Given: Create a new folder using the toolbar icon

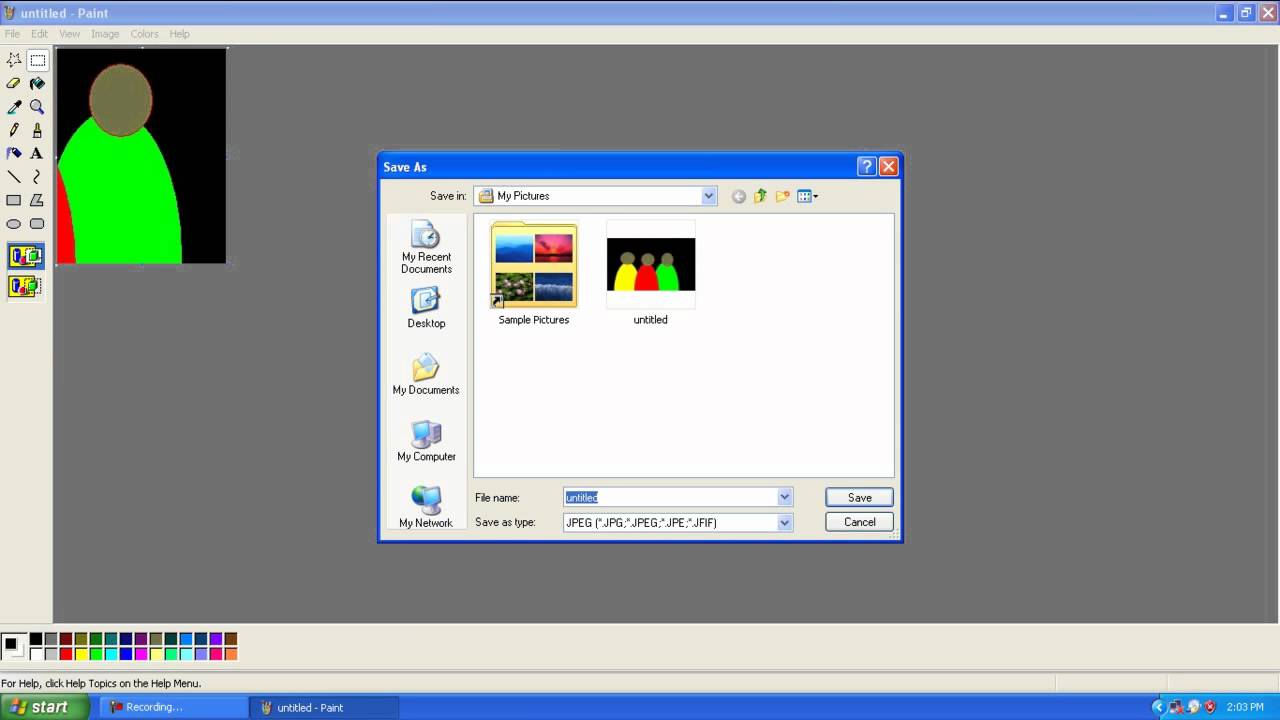Looking at the screenshot, I should coord(782,196).
